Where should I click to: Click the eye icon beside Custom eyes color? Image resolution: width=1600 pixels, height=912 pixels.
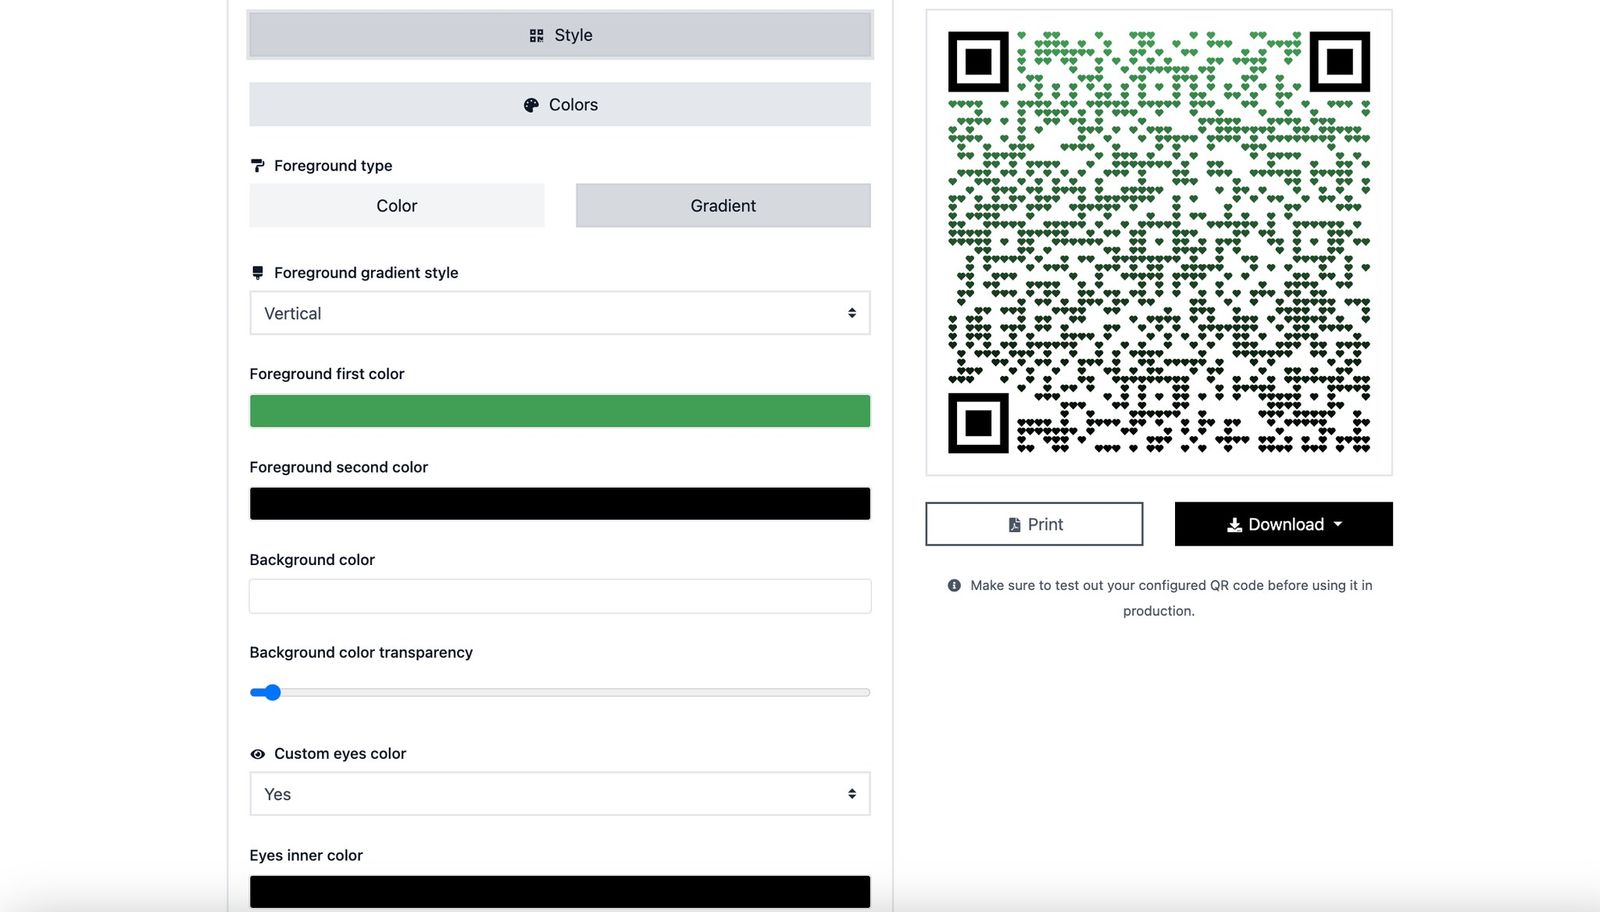(x=258, y=754)
